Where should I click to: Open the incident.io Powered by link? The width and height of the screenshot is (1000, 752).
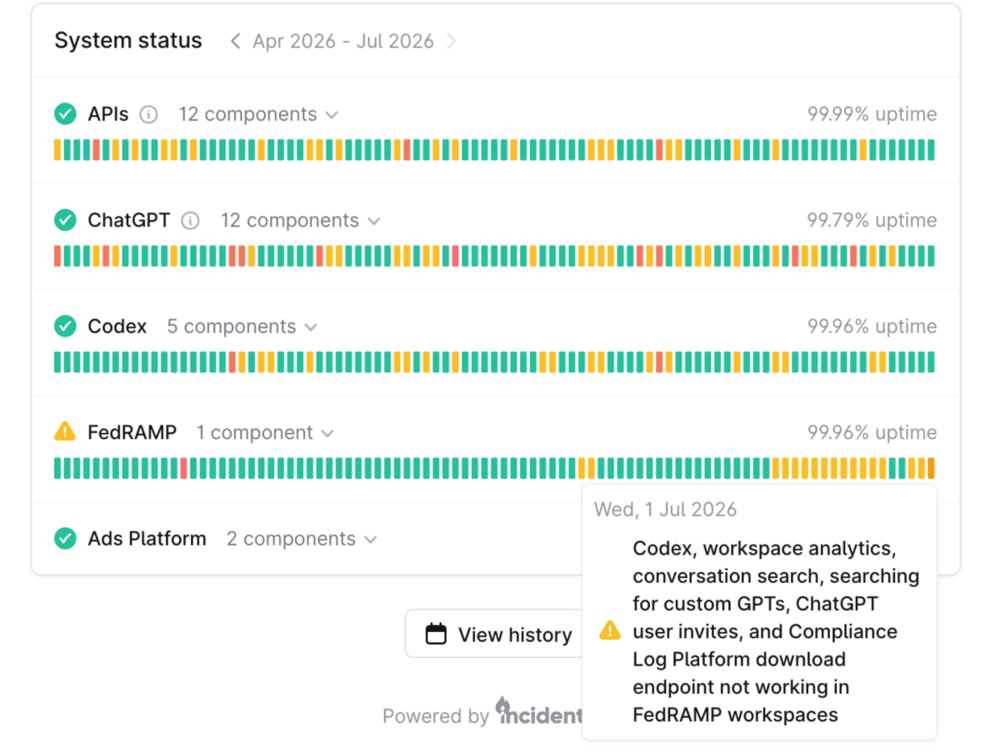(482, 713)
